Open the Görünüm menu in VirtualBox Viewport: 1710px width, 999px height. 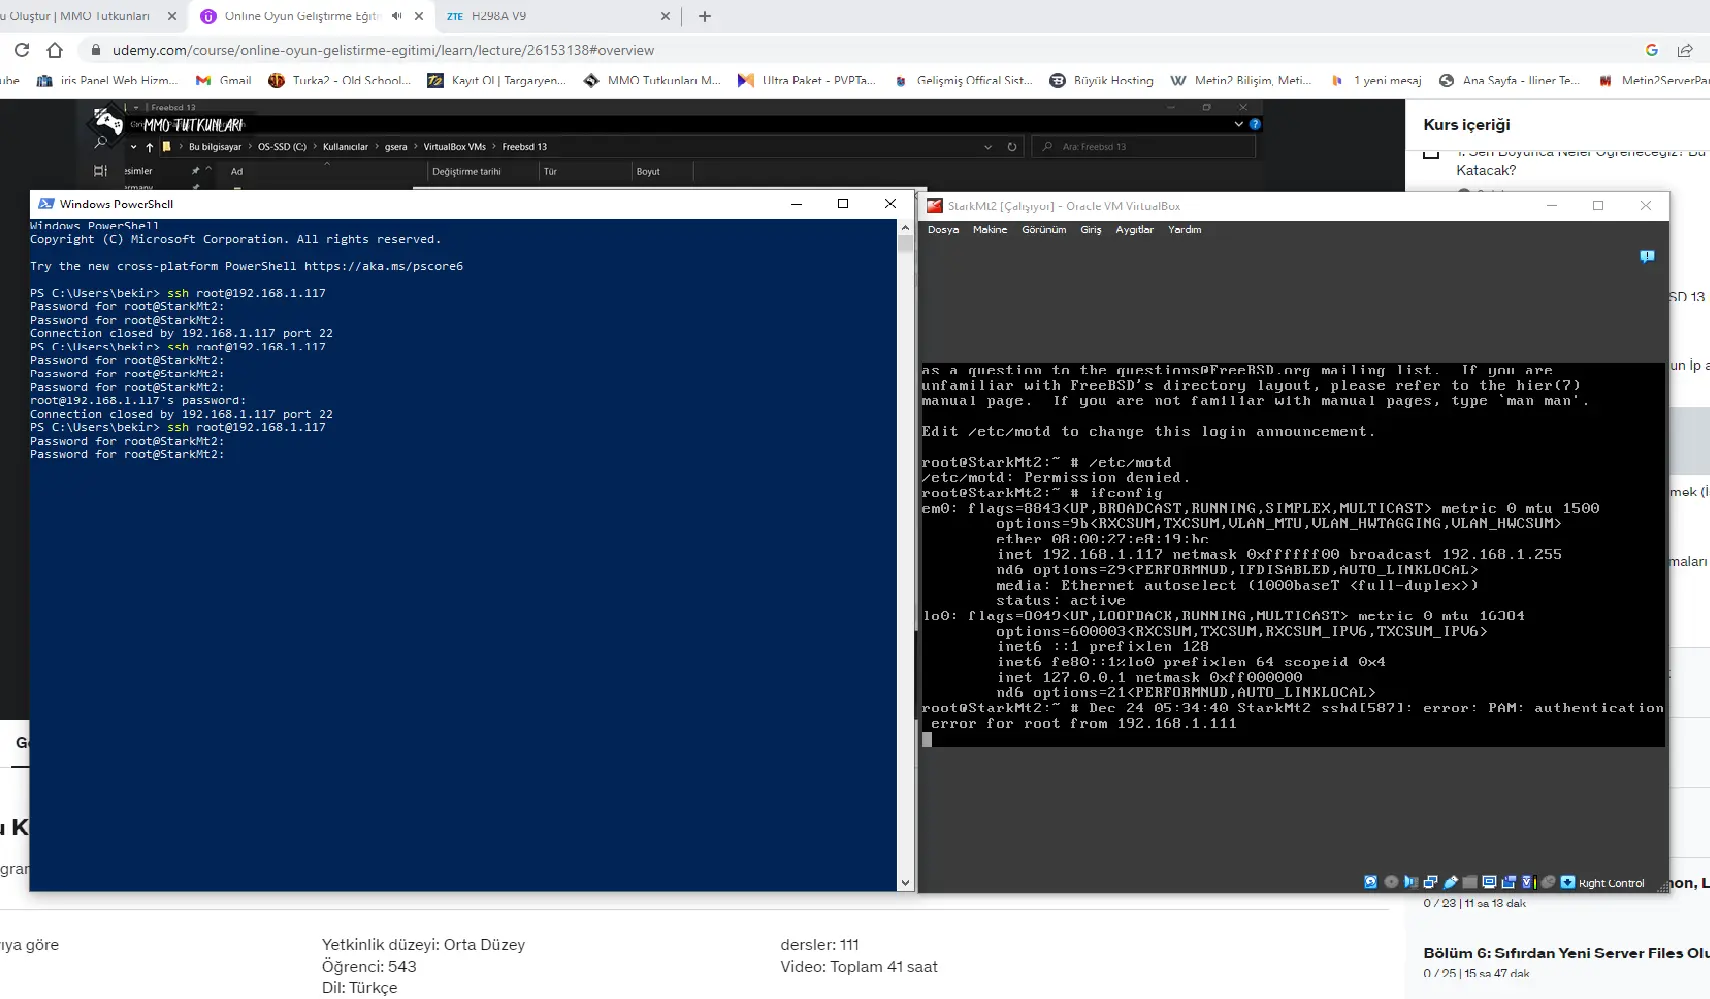1044,230
